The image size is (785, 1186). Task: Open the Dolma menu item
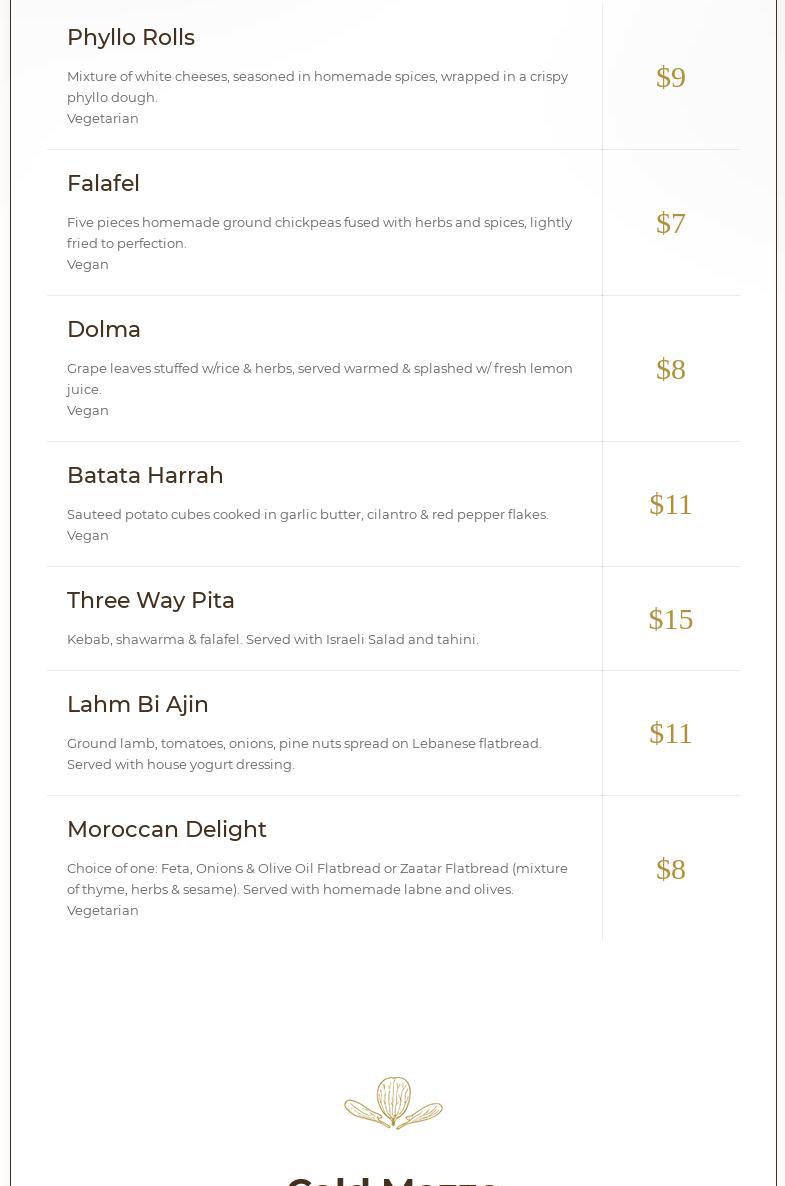tap(104, 329)
